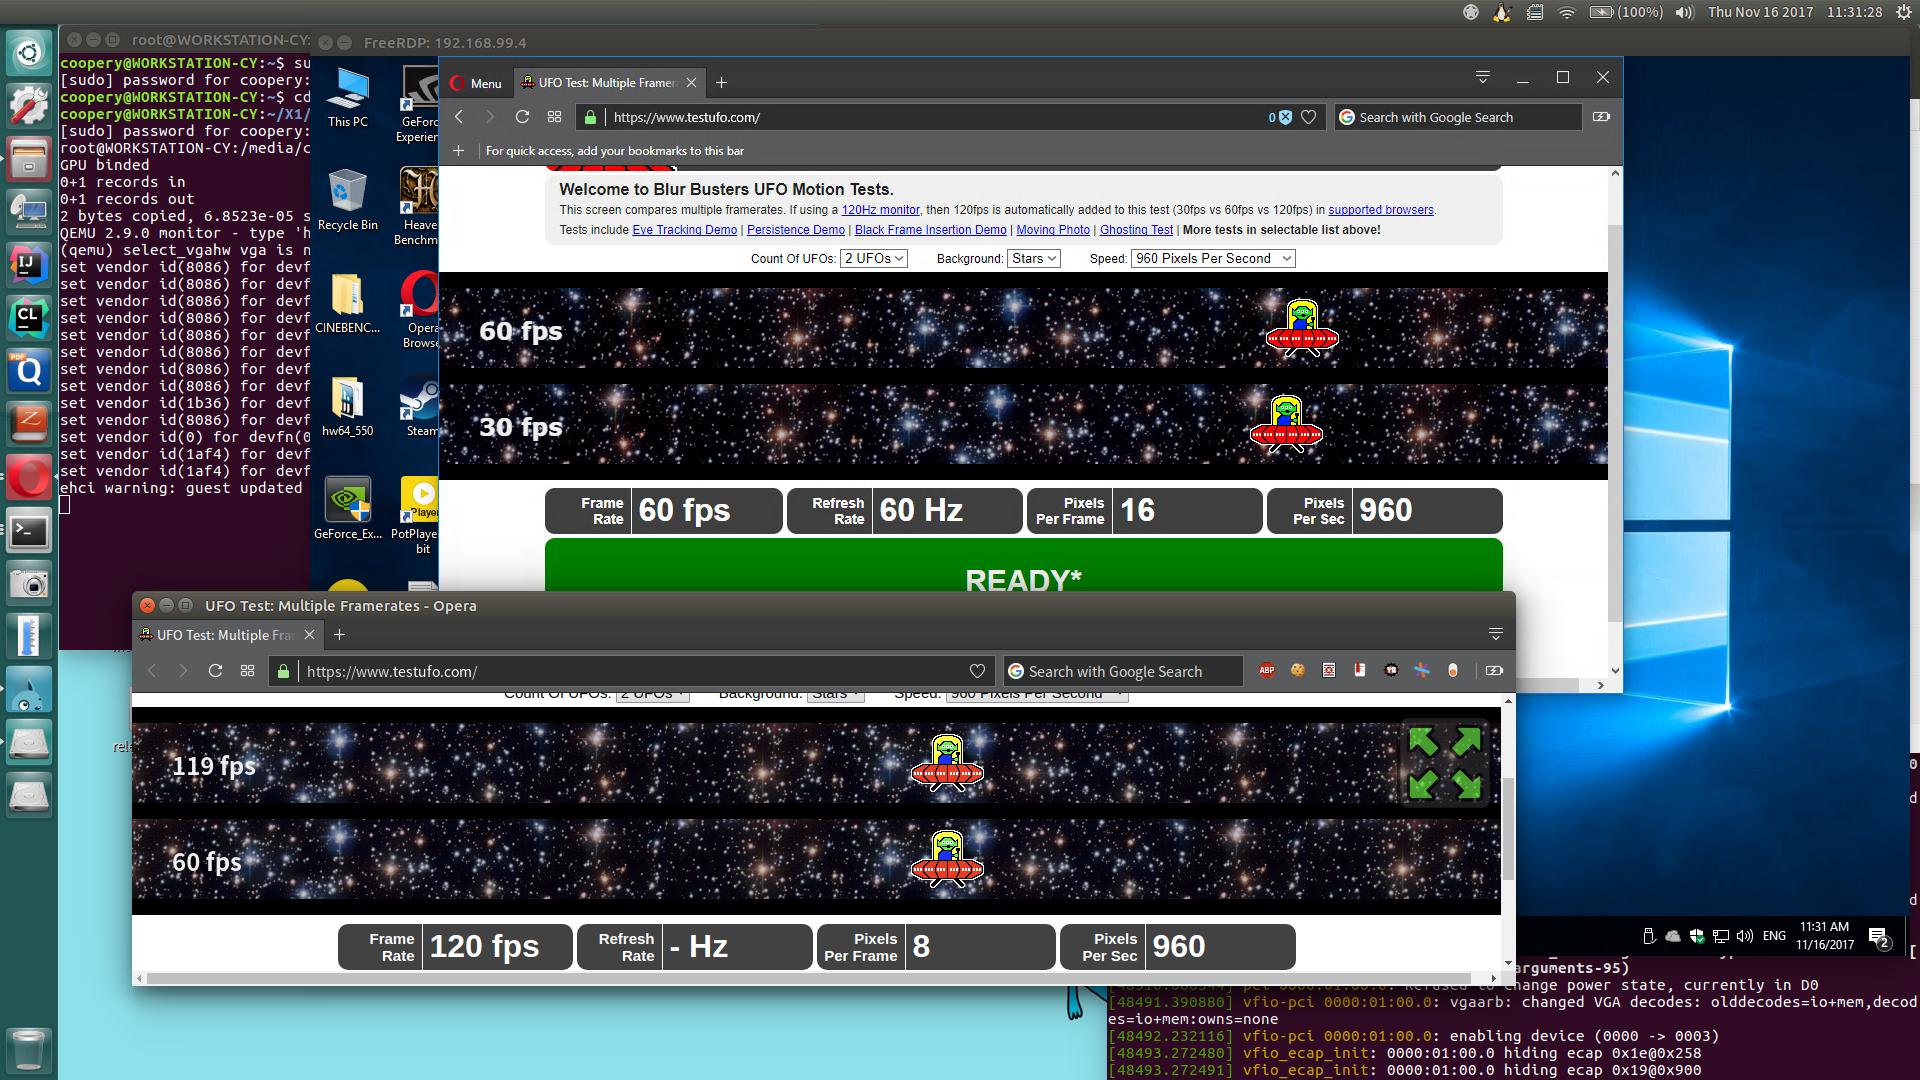Click the green fullscreen arrows icon
Image resolution: width=1920 pixels, height=1080 pixels.
click(1444, 763)
